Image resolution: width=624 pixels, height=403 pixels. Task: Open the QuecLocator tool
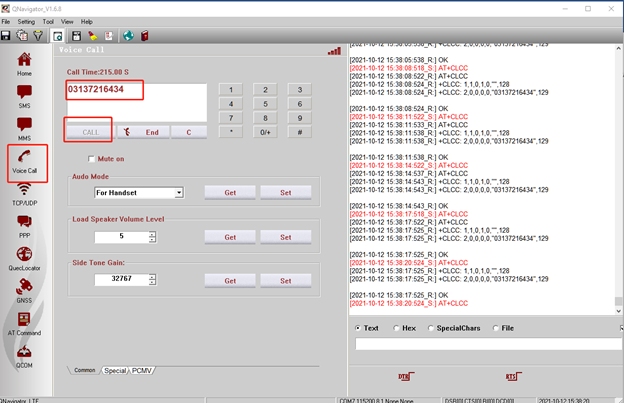24,258
